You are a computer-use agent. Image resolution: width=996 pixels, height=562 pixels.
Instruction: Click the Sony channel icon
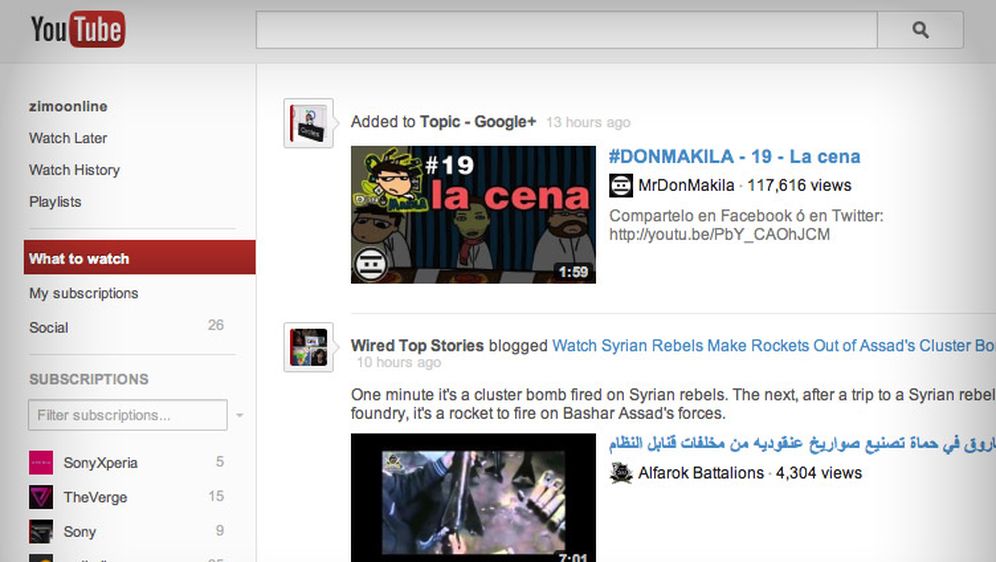tap(41, 532)
